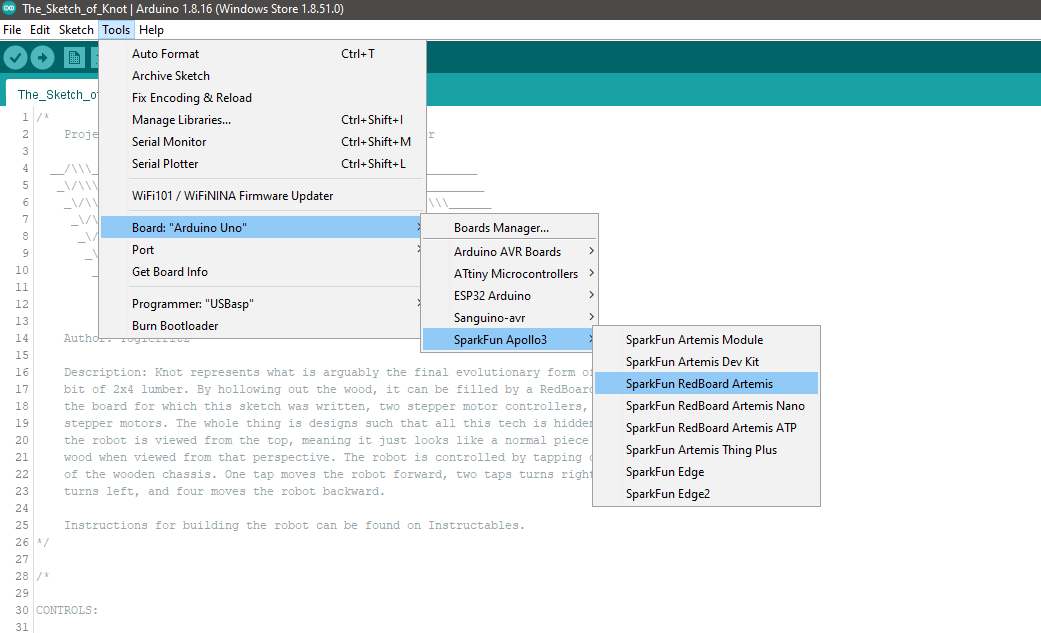Click the Arduino logo in title bar
The image size is (1041, 633).
click(9, 9)
